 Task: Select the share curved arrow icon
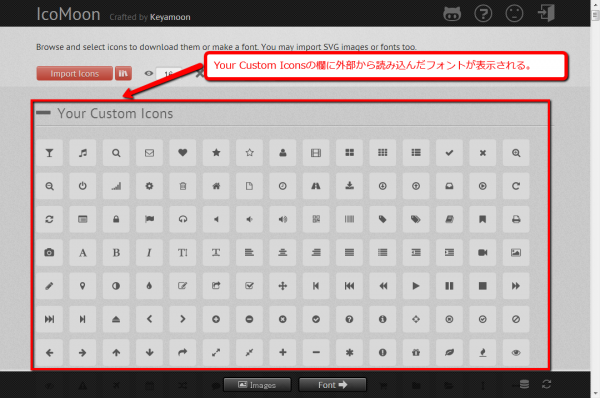[183, 352]
